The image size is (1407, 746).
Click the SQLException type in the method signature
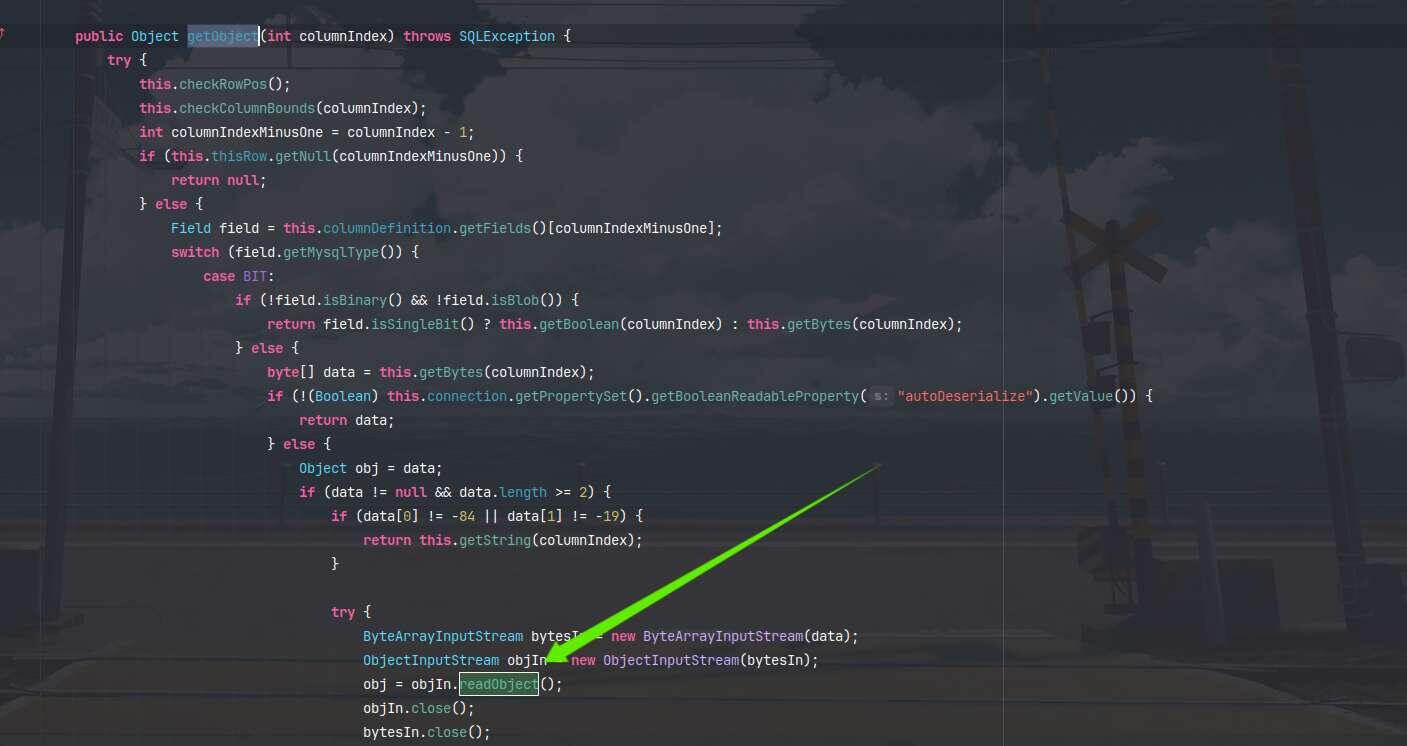[506, 36]
